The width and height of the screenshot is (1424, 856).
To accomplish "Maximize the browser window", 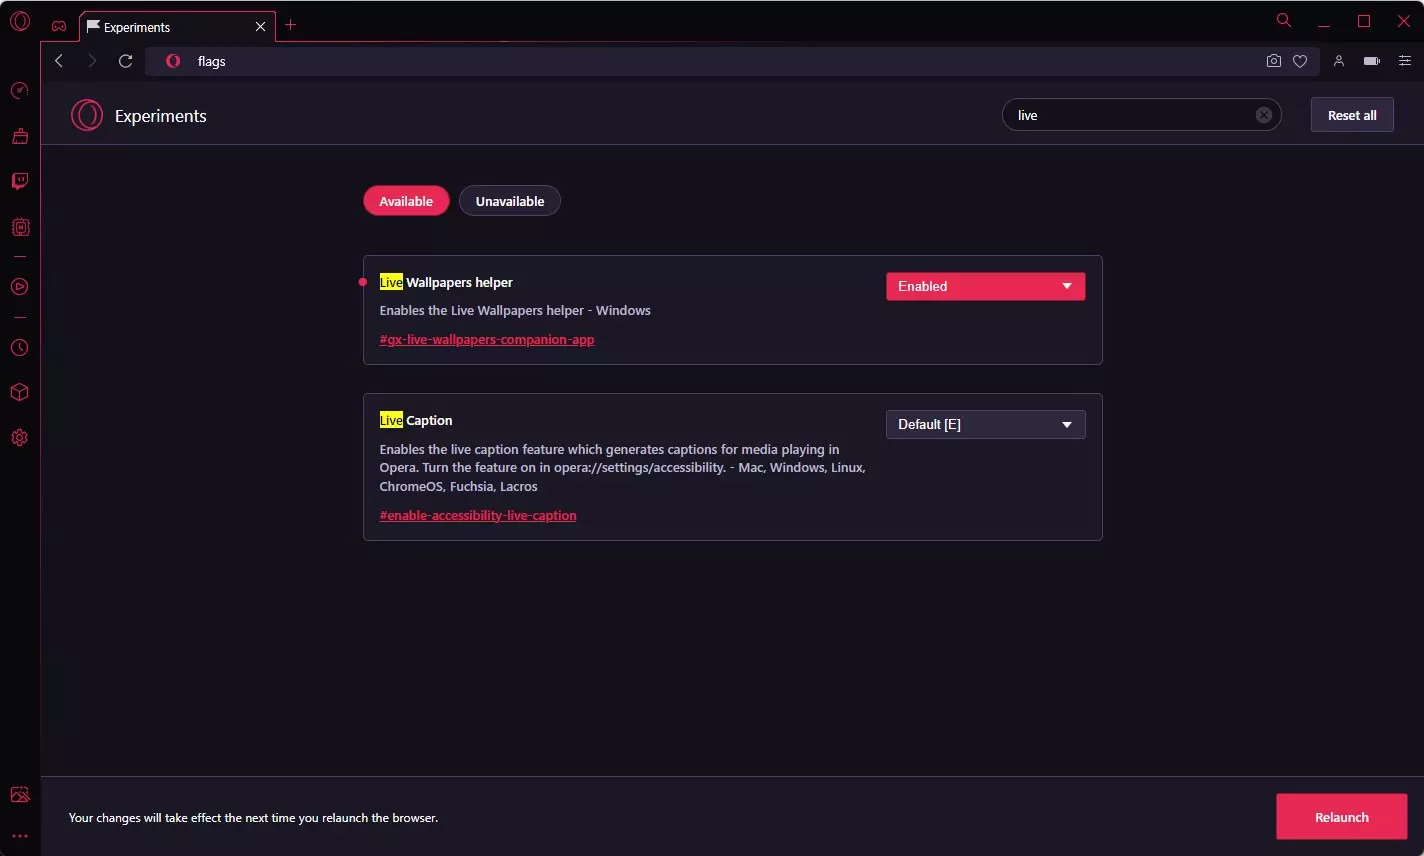I will pos(1364,21).
